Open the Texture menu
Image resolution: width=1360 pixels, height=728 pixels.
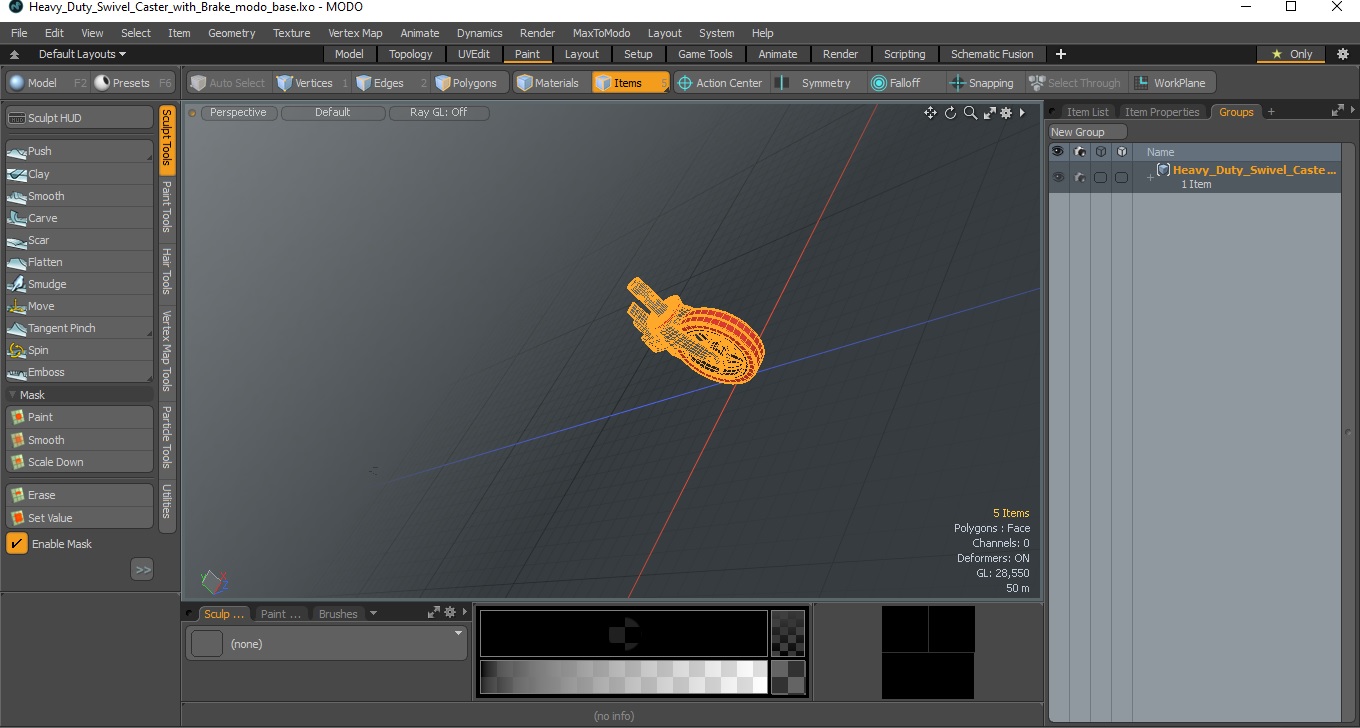[x=292, y=33]
